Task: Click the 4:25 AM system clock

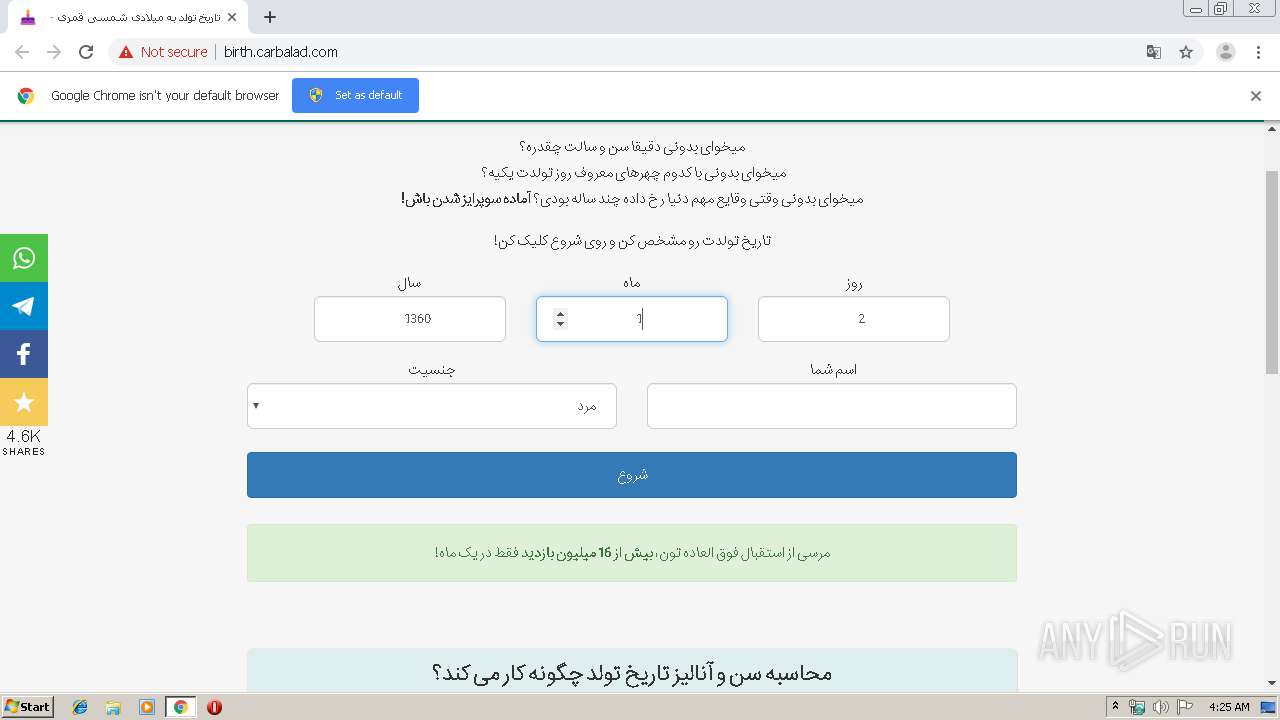Action: [1229, 707]
